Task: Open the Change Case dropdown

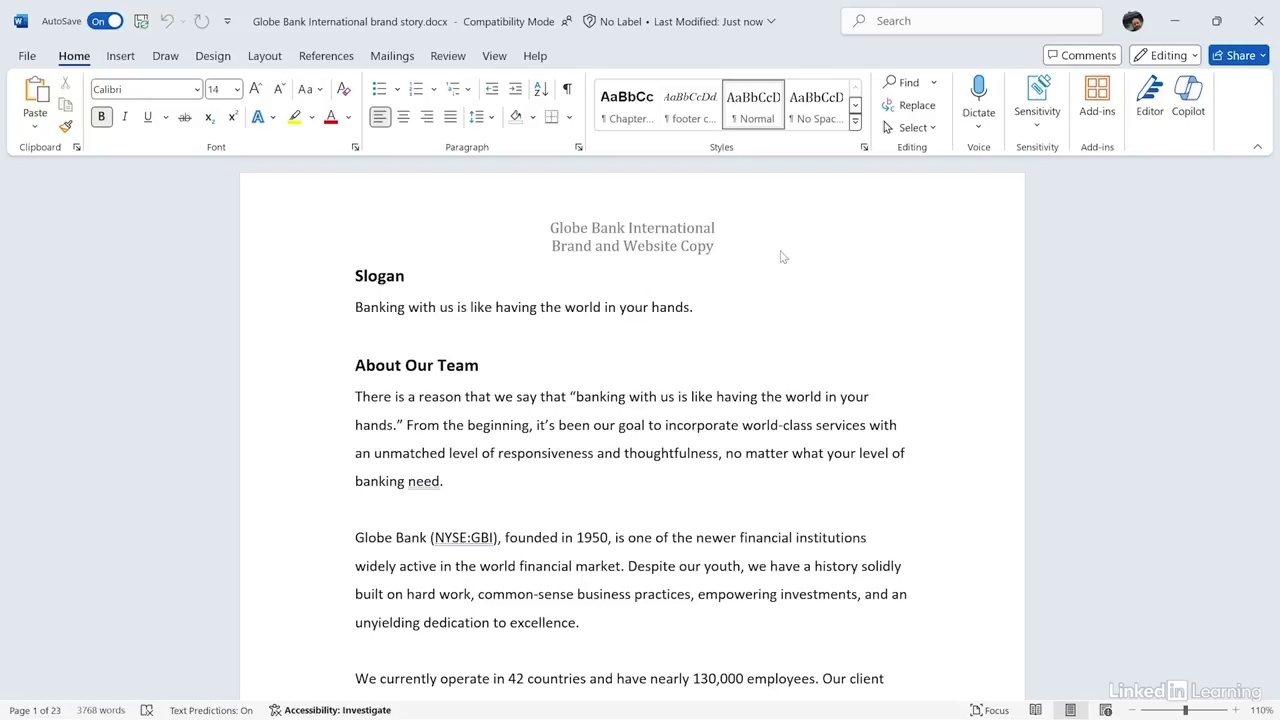Action: 310,89
